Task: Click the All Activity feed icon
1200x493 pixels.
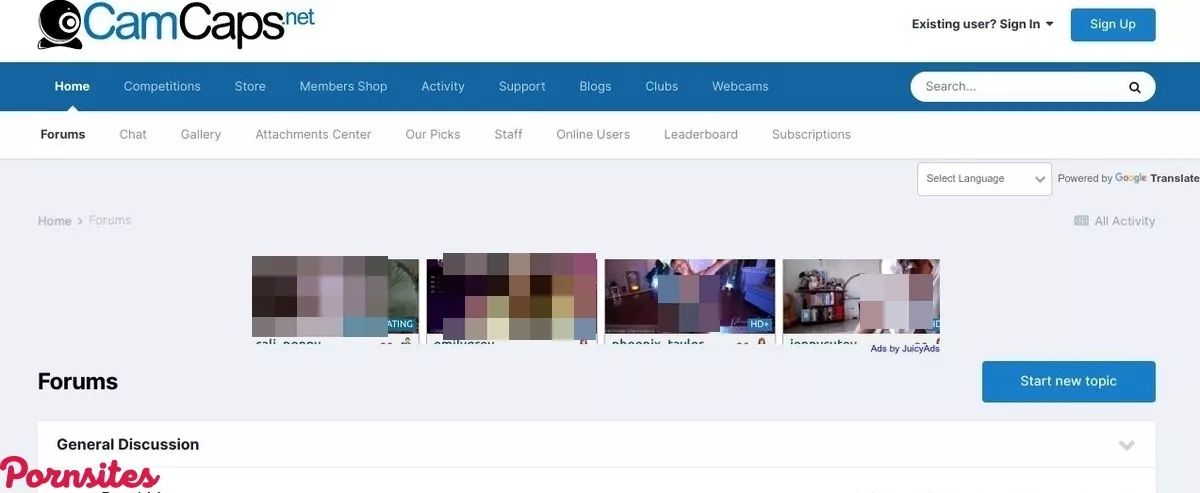Action: (1081, 221)
